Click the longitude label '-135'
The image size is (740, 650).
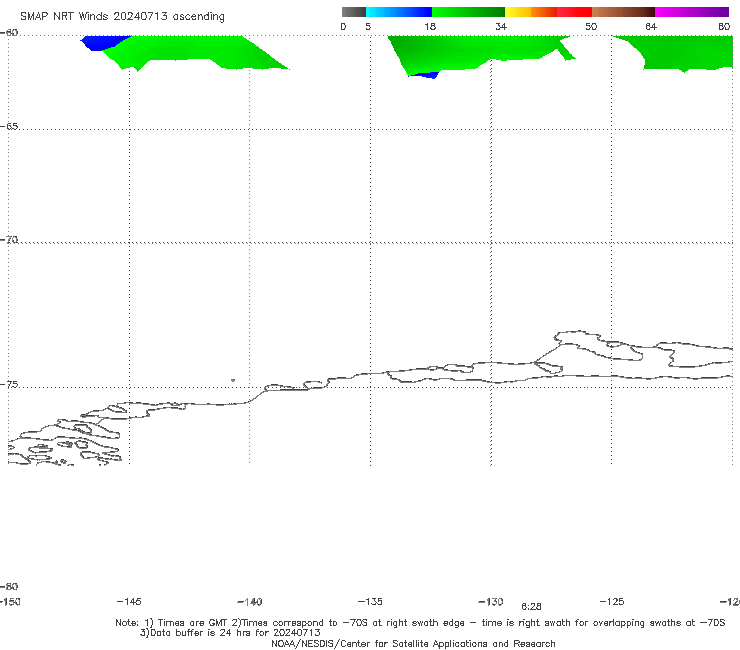pos(370,602)
